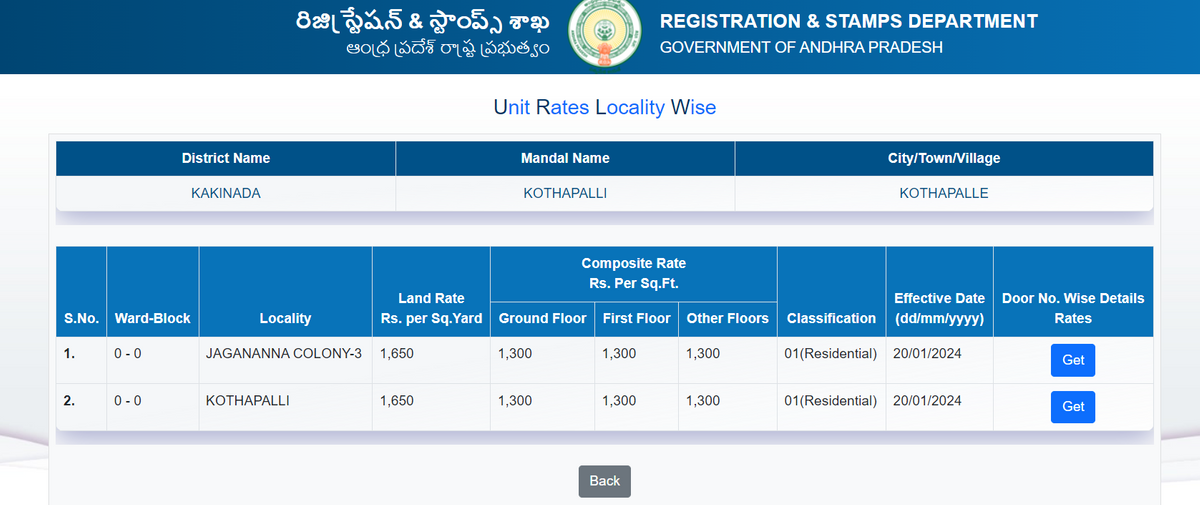Click the Effective Date column header
Image resolution: width=1200 pixels, height=505 pixels.
pos(939,308)
